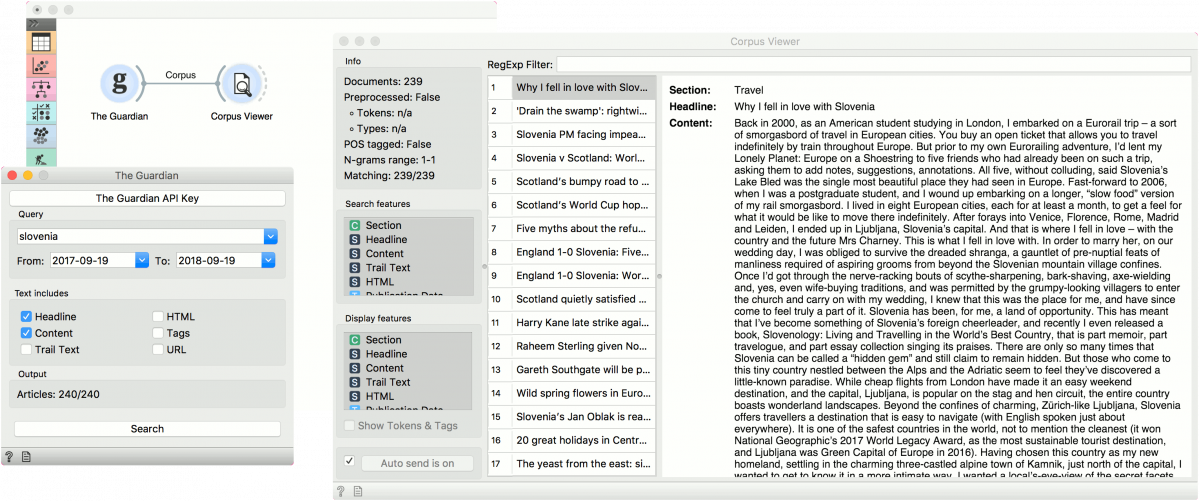Toggle the Show Tokens & Tags checkbox
The image size is (1199, 501).
tap(349, 425)
